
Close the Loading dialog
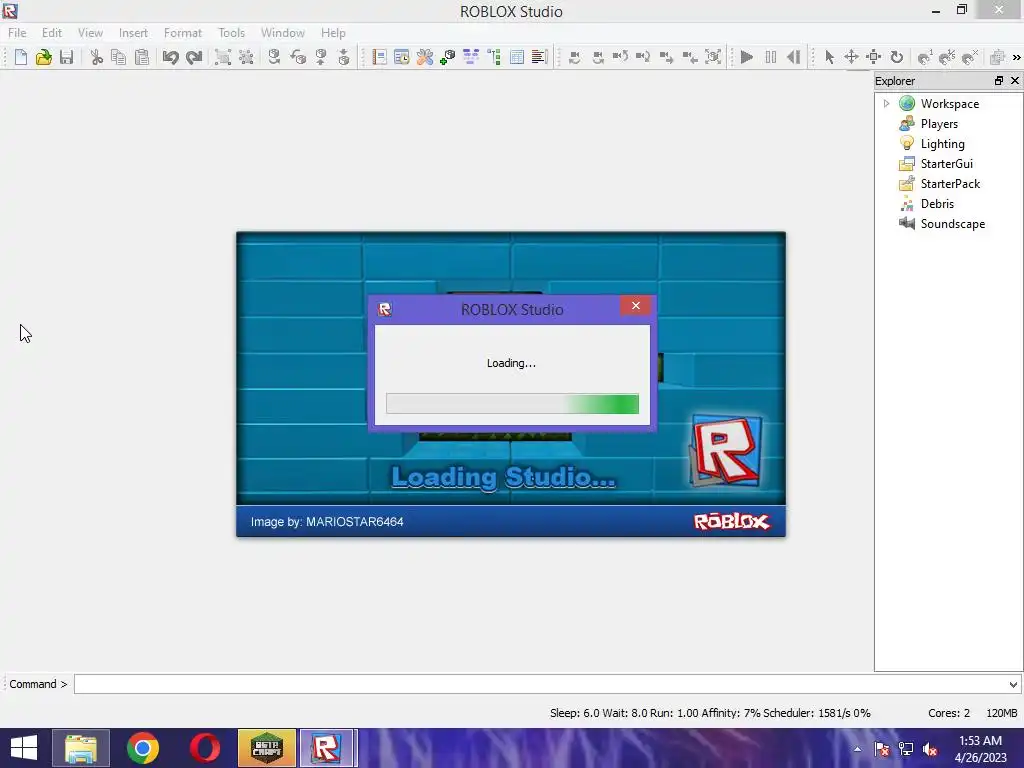point(635,306)
